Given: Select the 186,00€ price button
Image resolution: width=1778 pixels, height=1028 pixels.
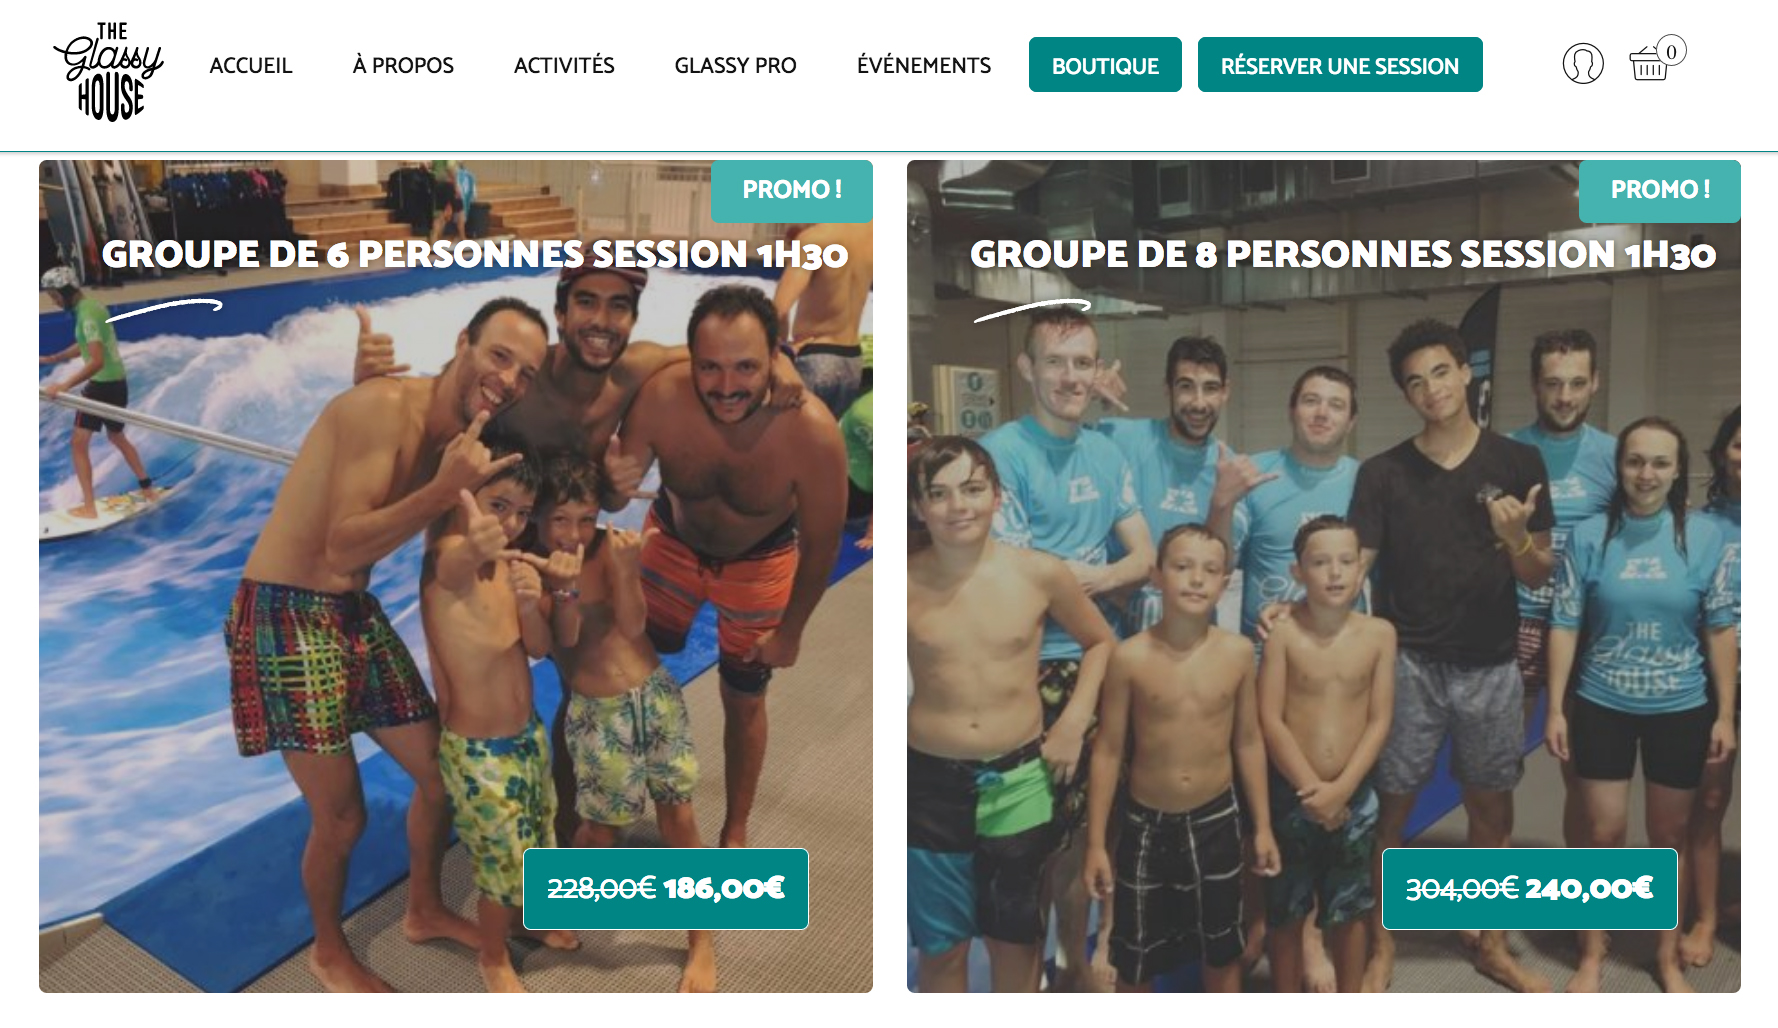Looking at the screenshot, I should pyautogui.click(x=666, y=889).
